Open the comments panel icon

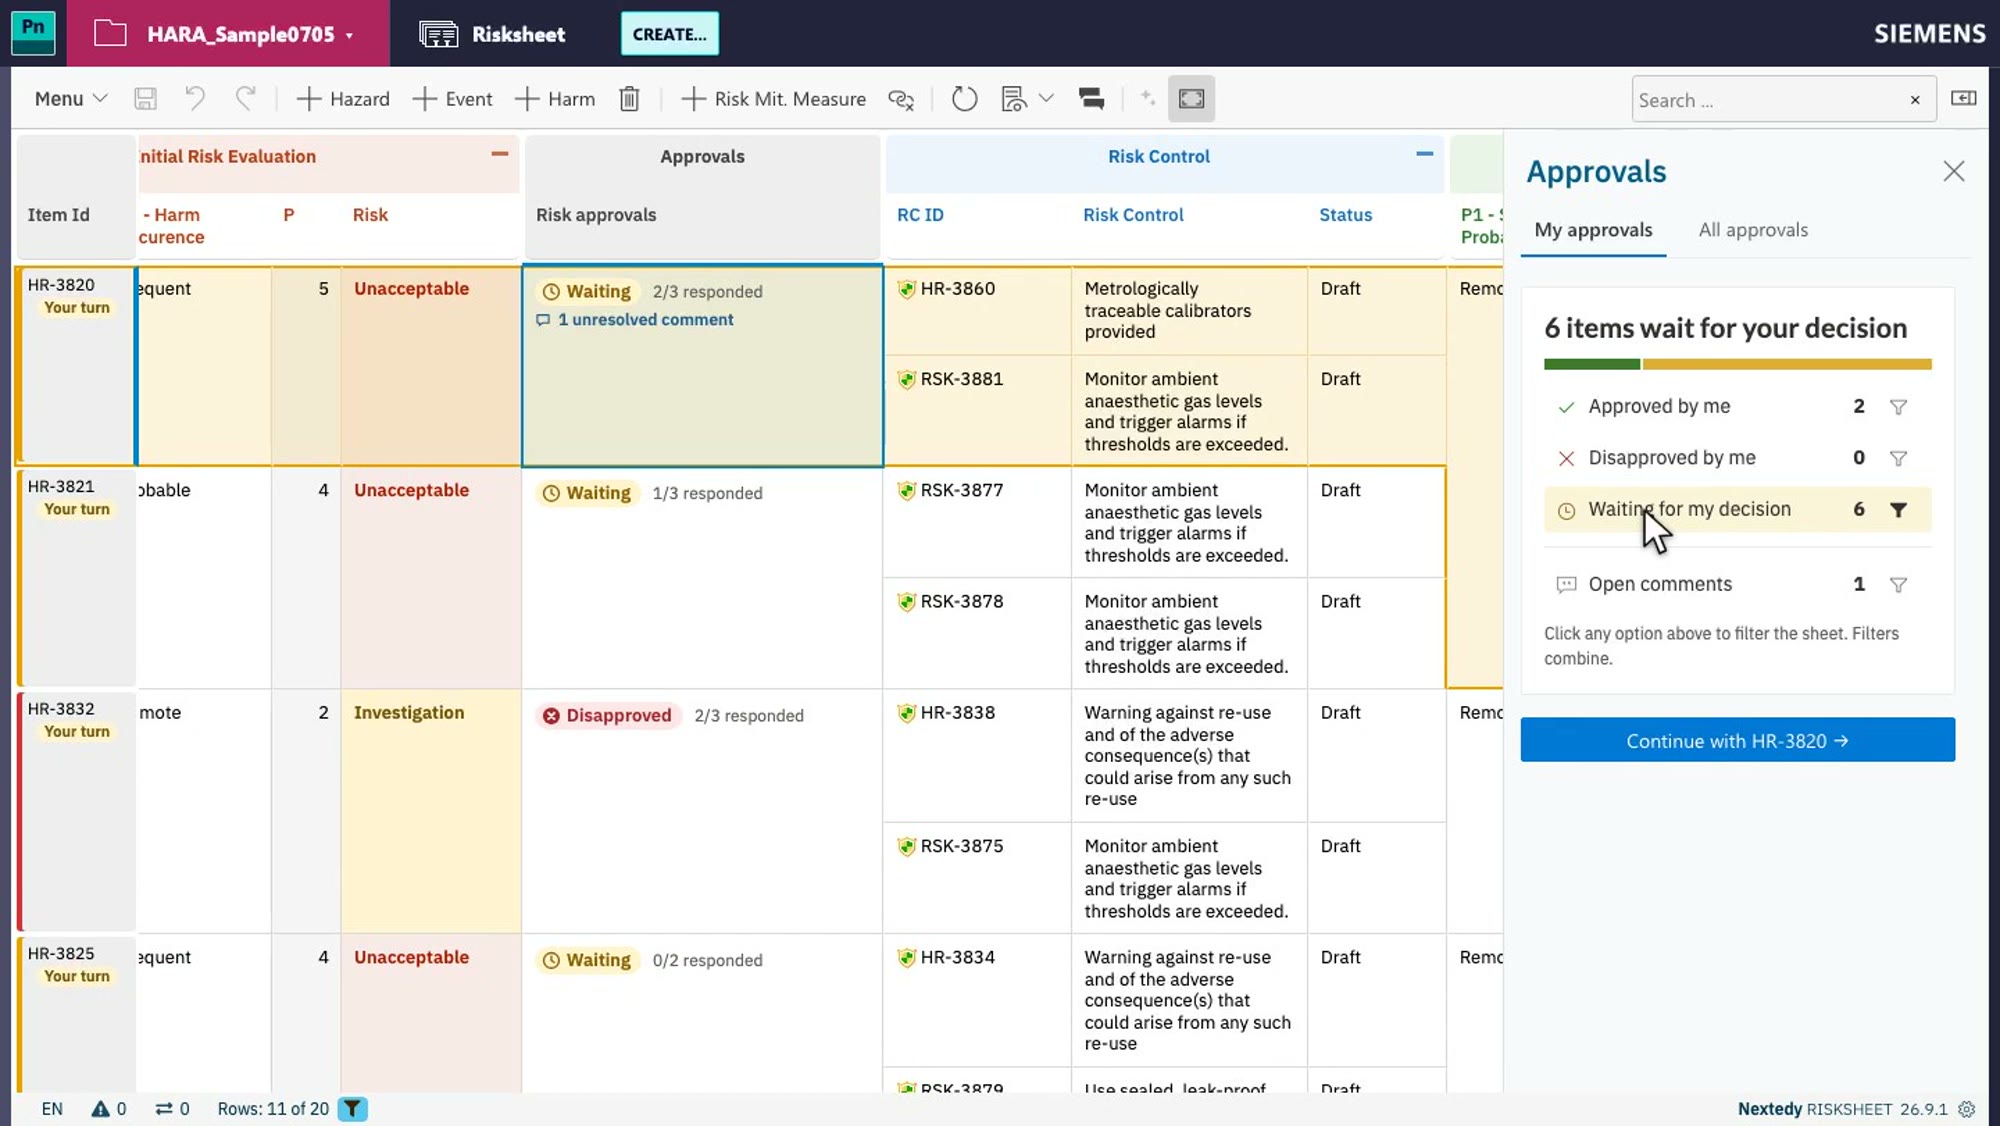(1091, 99)
